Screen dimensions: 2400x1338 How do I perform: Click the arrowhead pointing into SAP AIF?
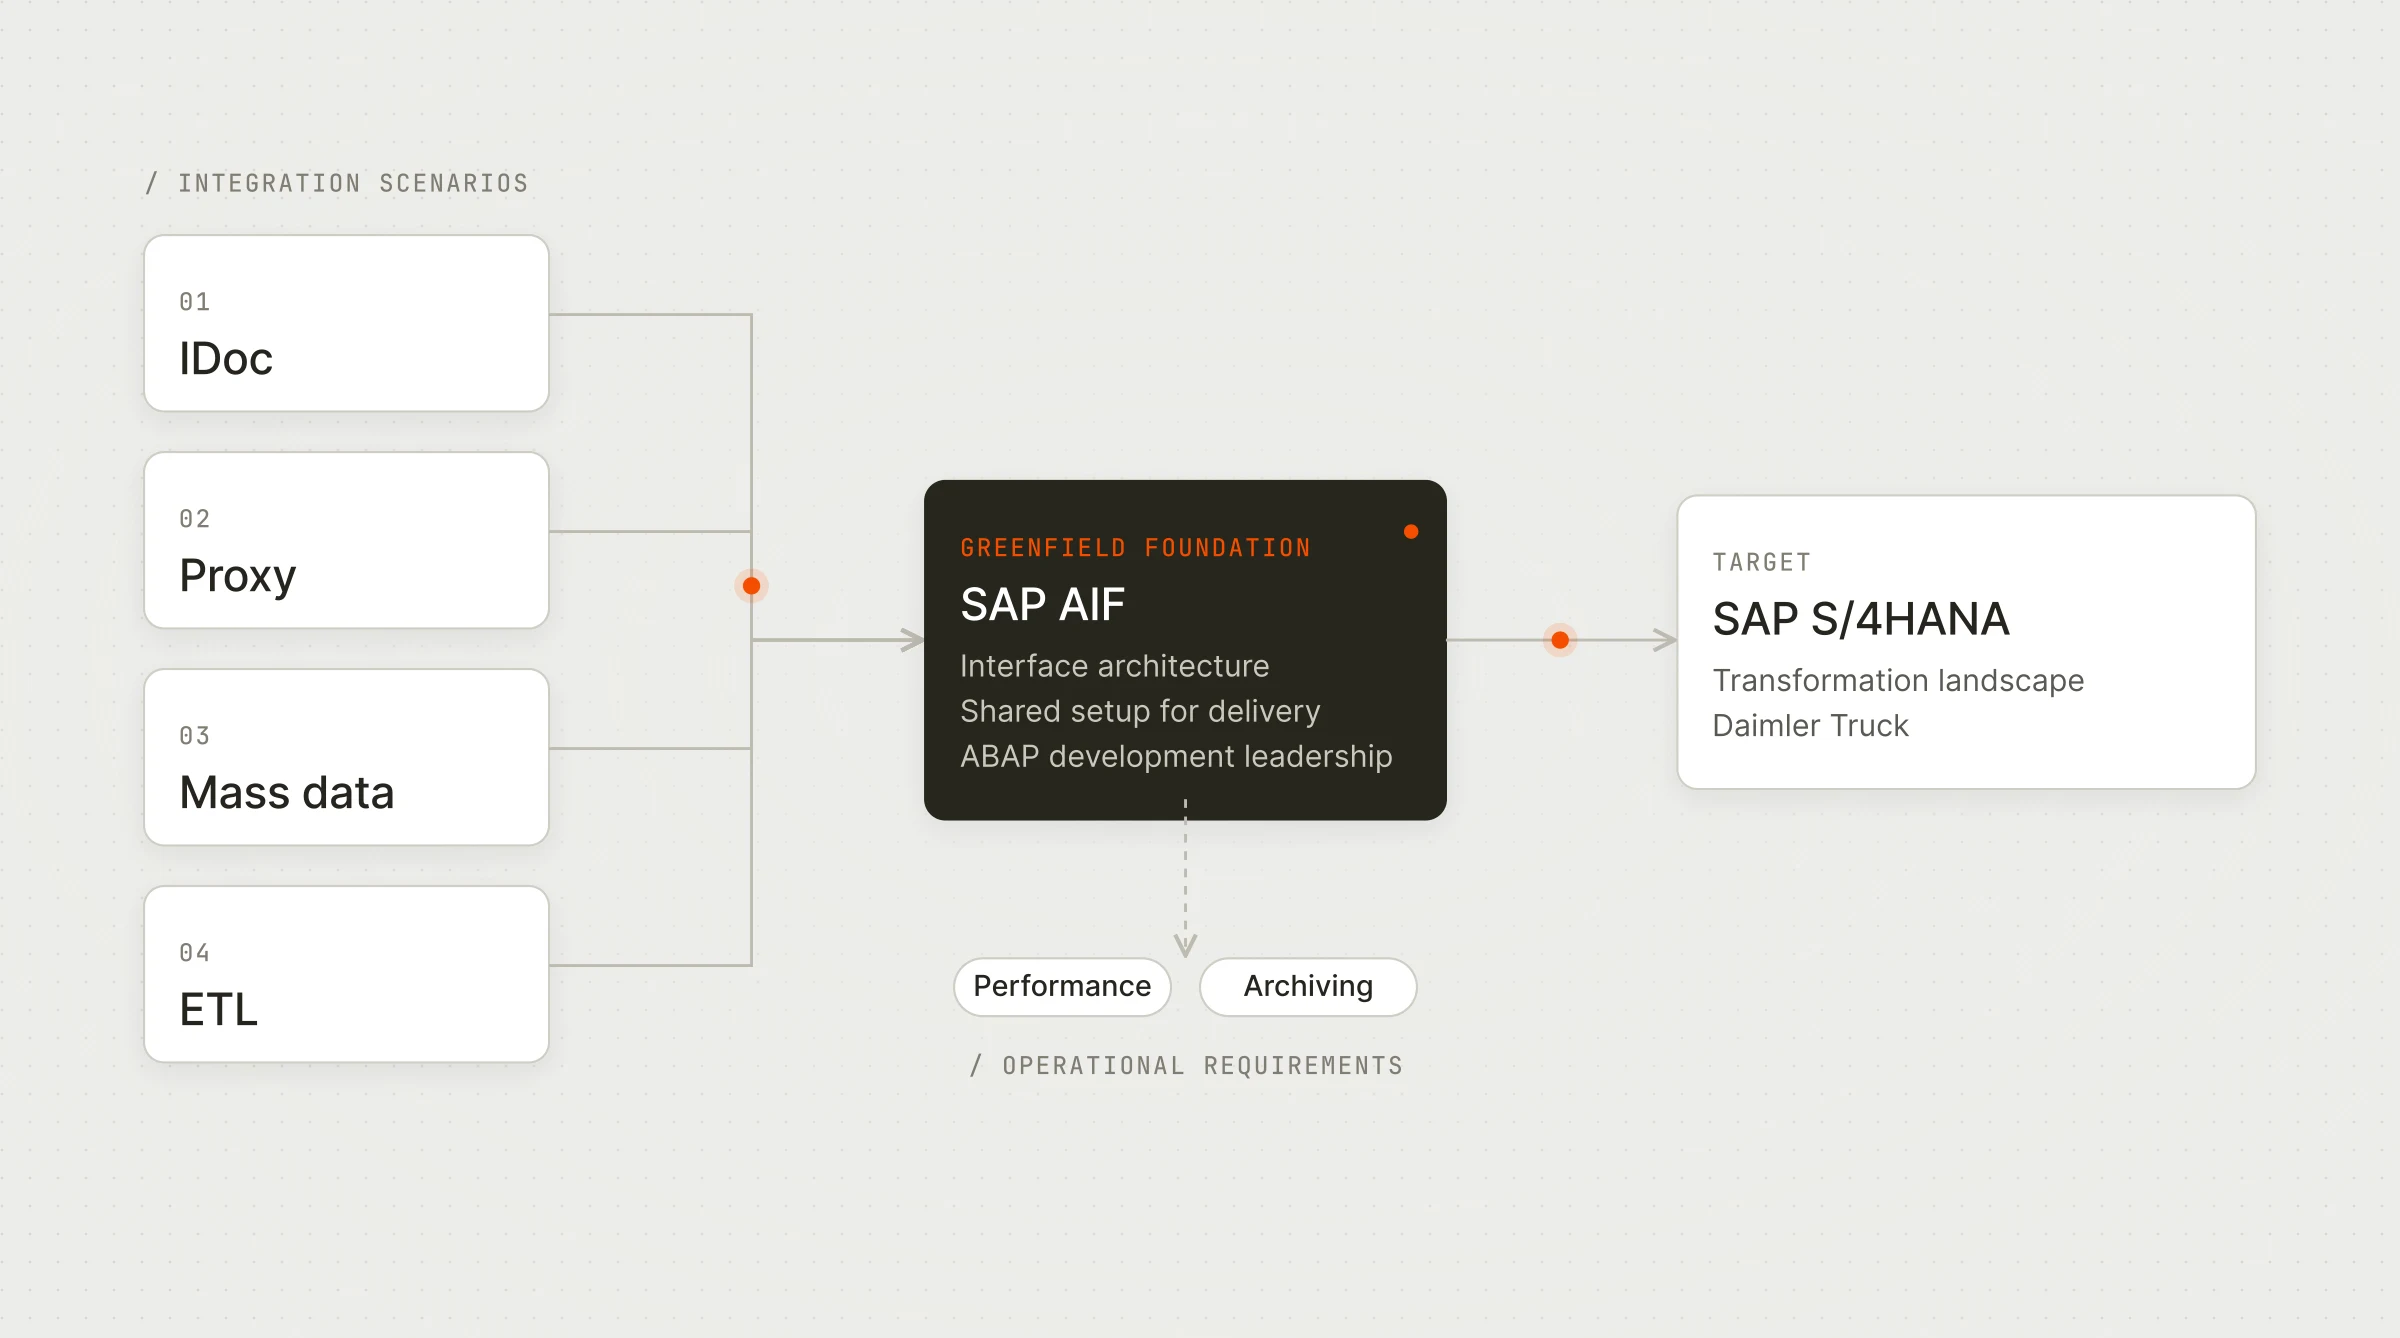[x=912, y=640]
